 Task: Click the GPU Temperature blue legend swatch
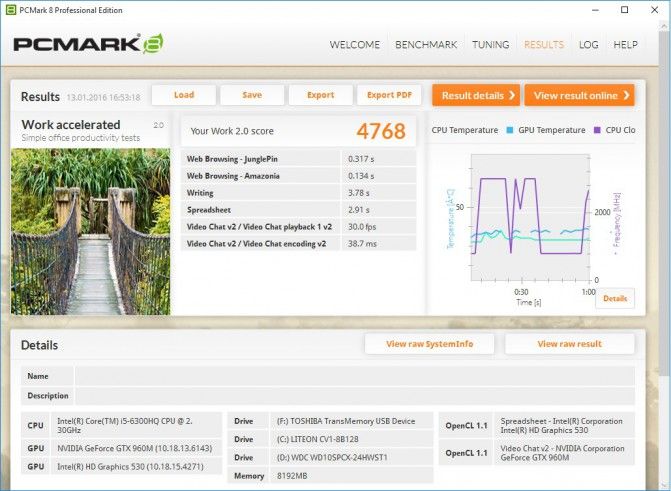[509, 130]
